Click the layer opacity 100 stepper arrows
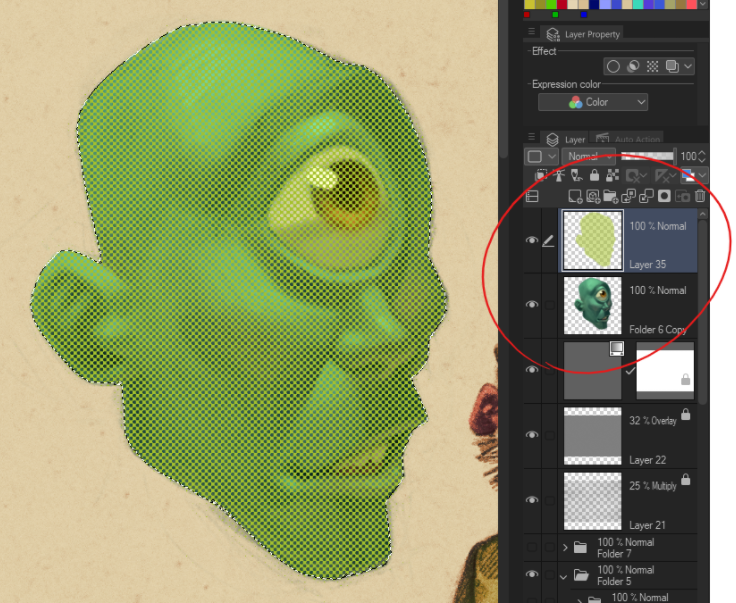 tap(702, 156)
